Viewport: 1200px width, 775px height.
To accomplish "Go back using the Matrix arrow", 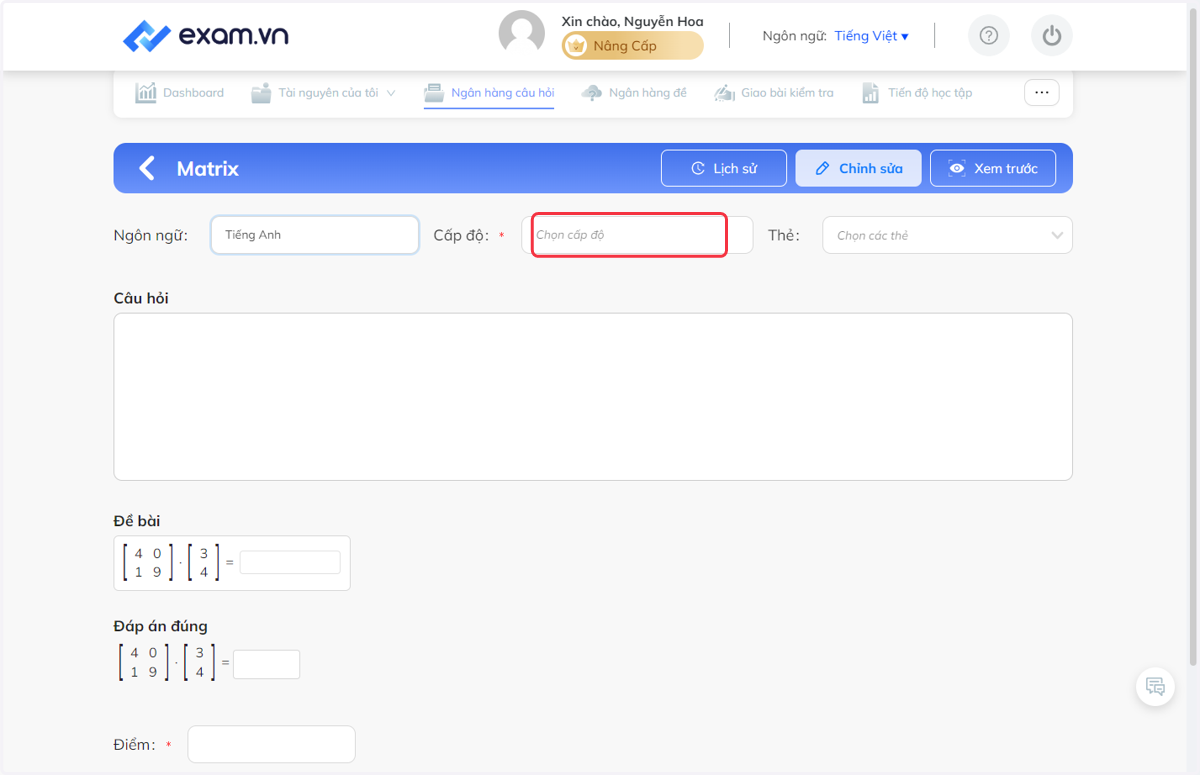I will [x=147, y=168].
